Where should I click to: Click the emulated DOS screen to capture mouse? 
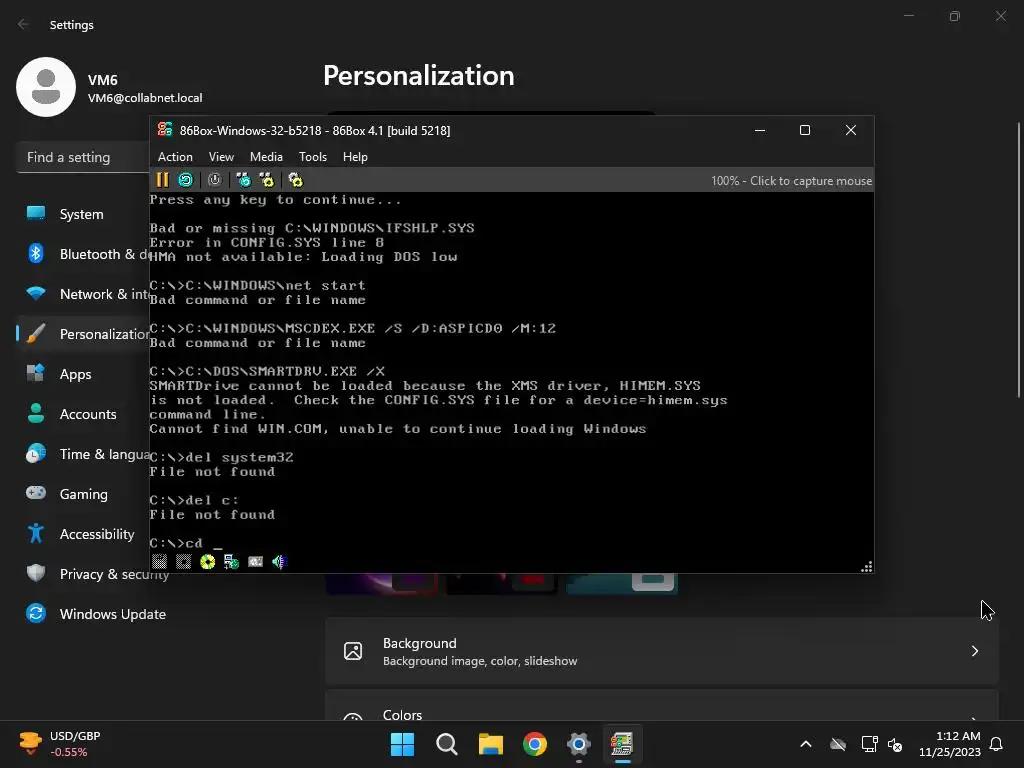click(x=511, y=372)
